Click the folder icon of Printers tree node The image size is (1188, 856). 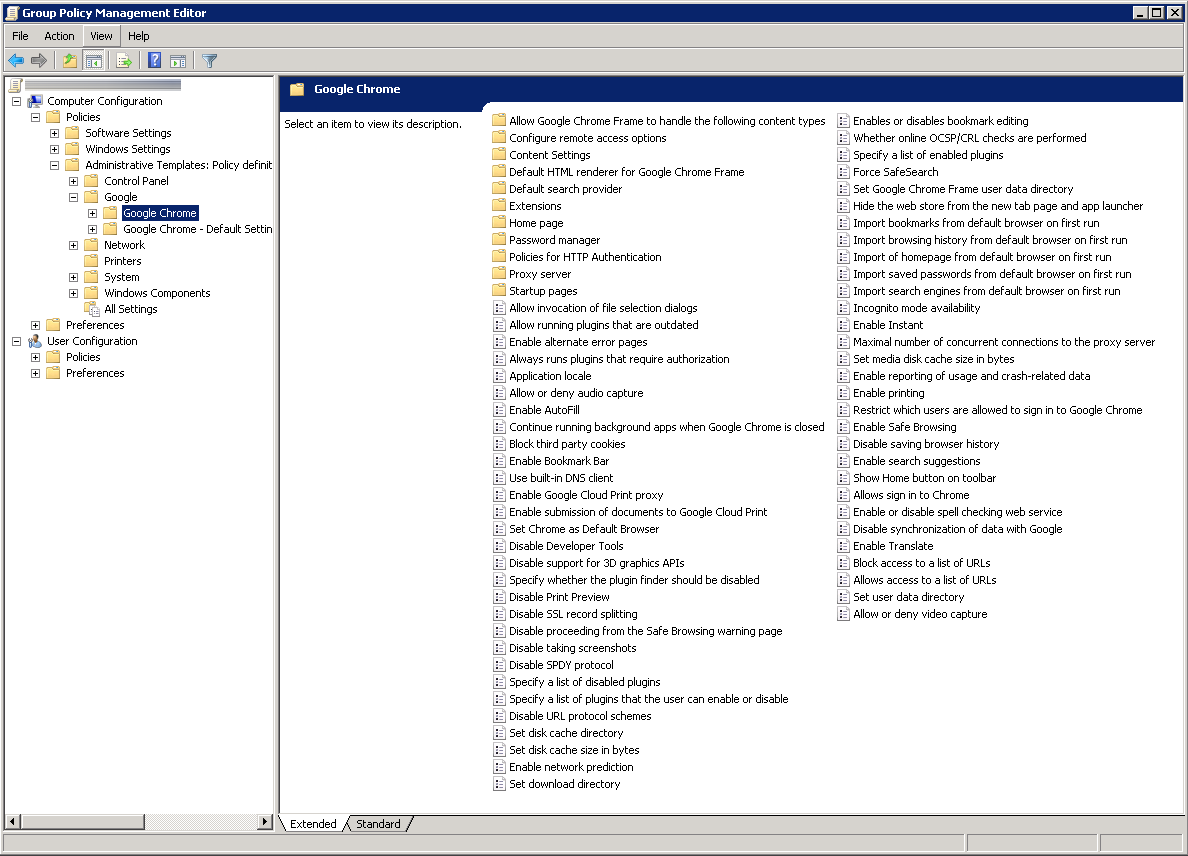[92, 261]
